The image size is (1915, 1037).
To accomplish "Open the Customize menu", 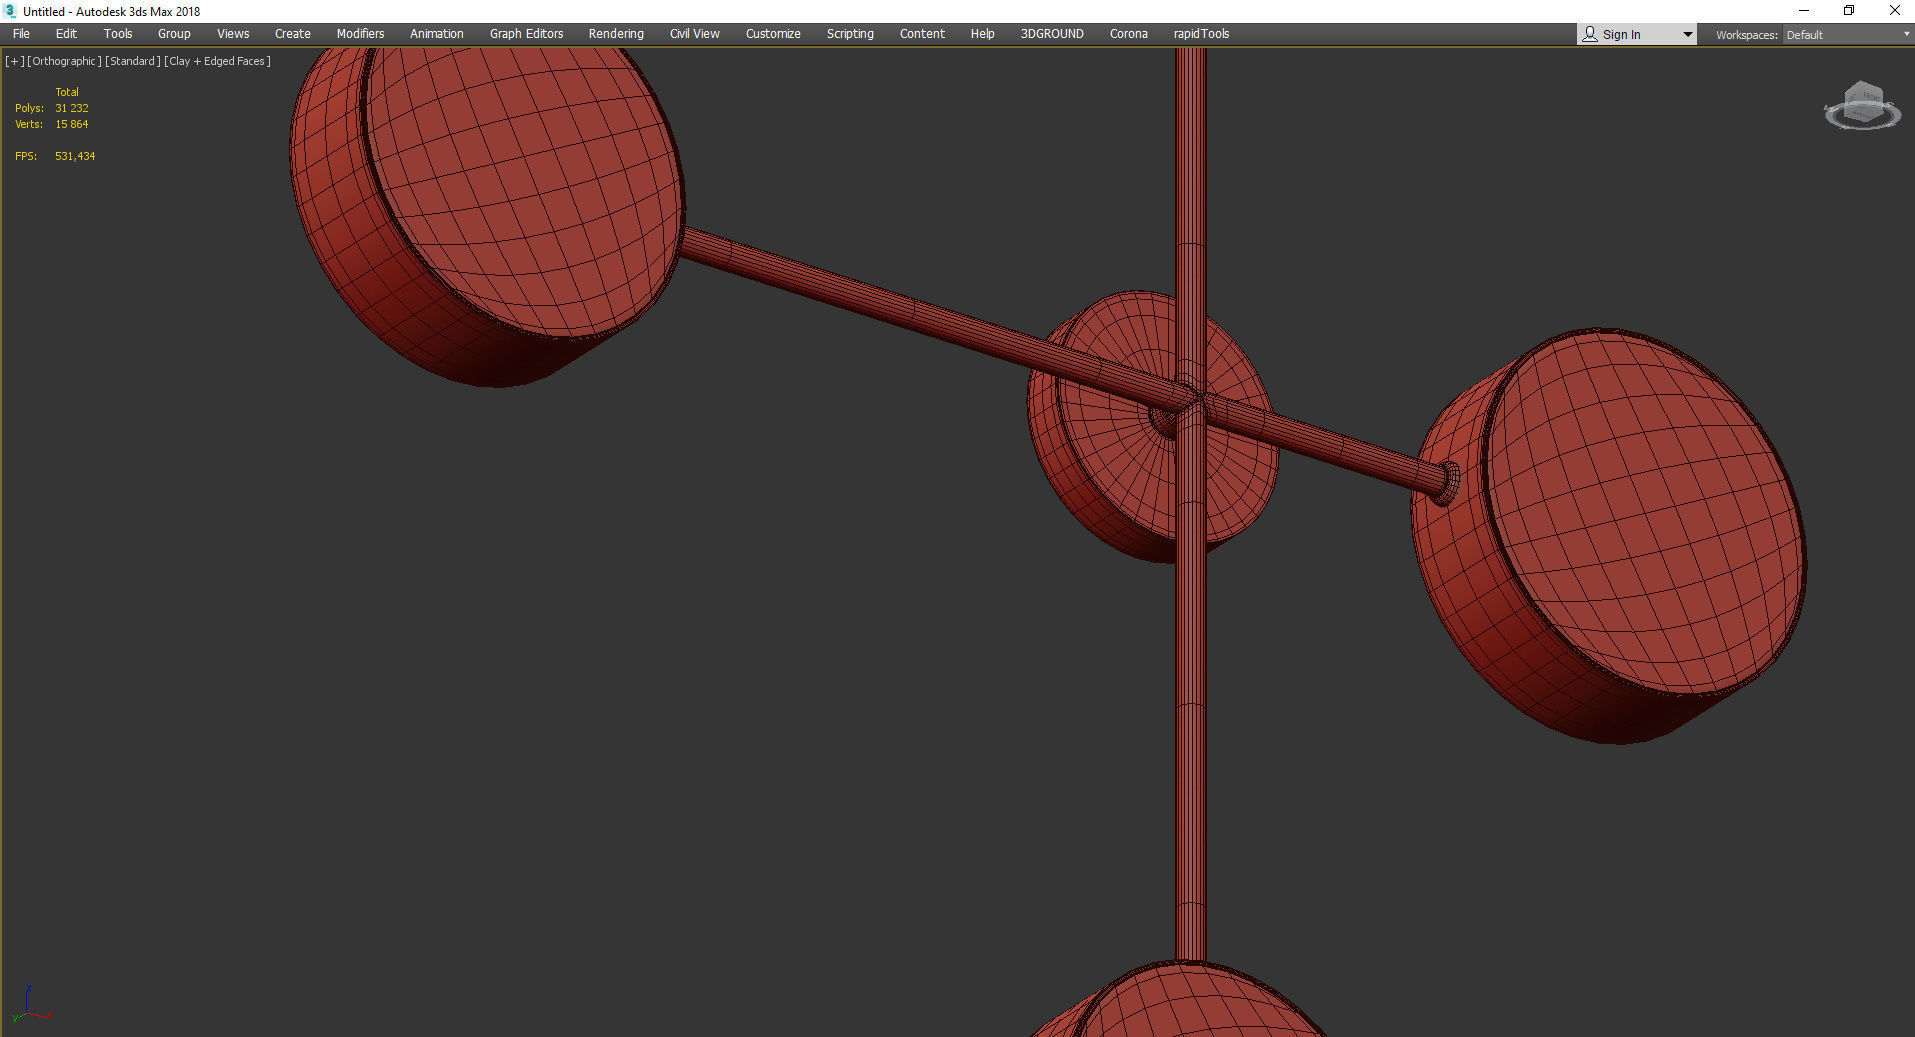I will [x=773, y=34].
